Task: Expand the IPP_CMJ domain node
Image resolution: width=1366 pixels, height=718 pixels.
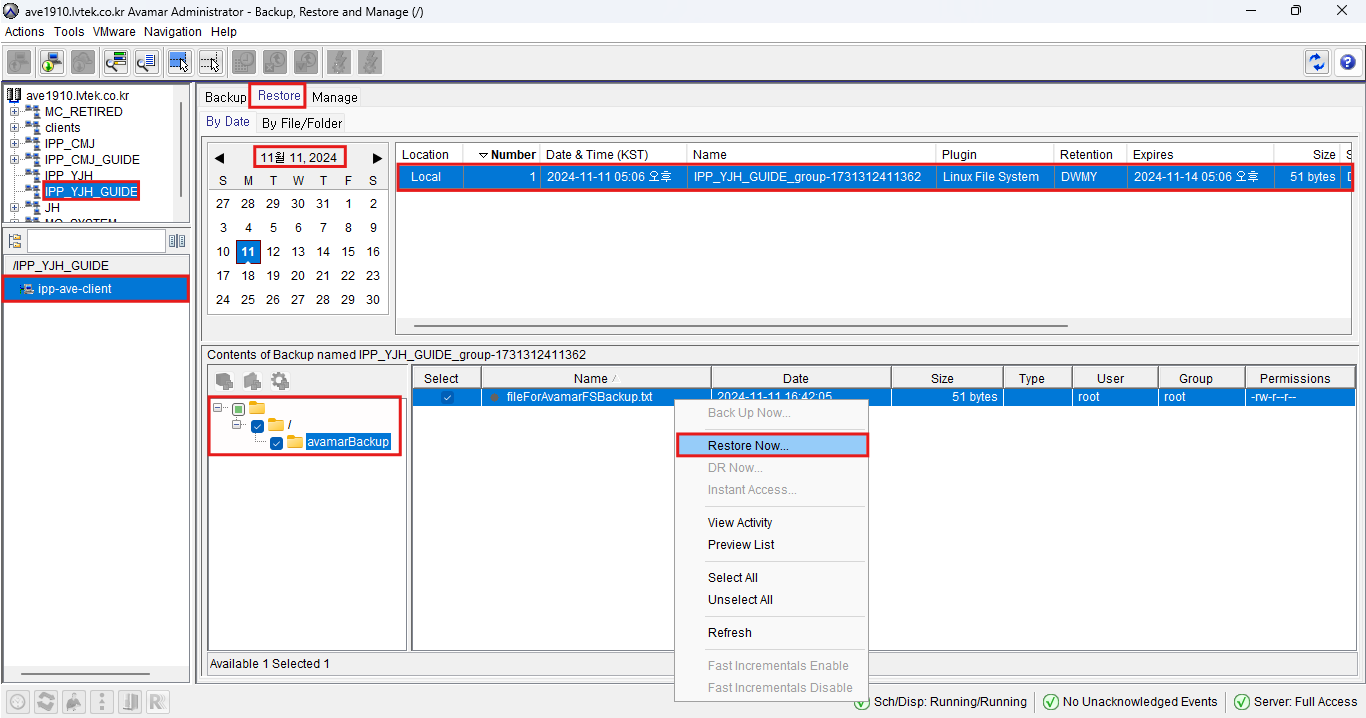Action: tap(15, 144)
